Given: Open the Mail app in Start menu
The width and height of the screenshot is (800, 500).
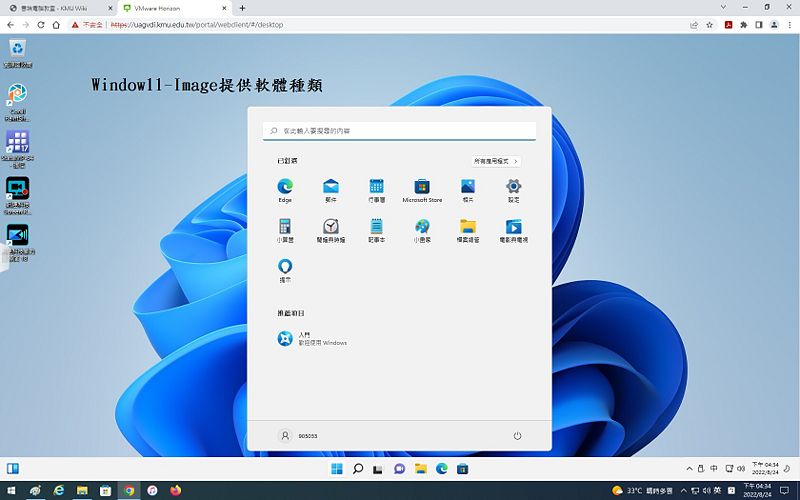Looking at the screenshot, I should [x=331, y=190].
